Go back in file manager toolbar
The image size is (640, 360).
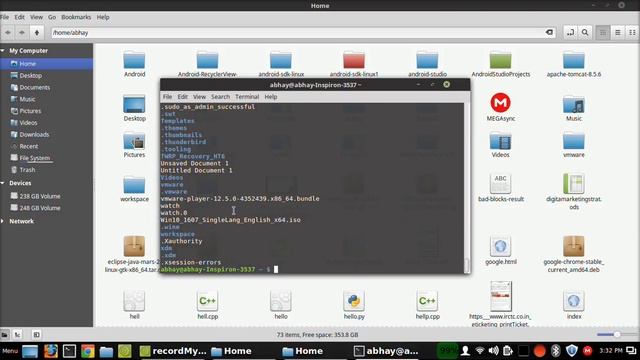[8, 33]
